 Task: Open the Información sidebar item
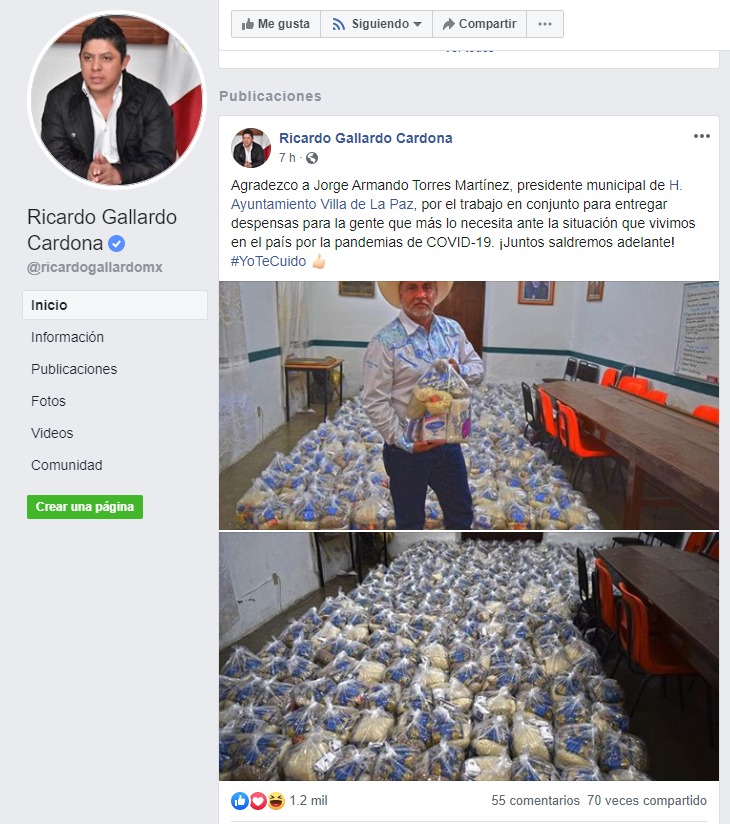pos(67,337)
